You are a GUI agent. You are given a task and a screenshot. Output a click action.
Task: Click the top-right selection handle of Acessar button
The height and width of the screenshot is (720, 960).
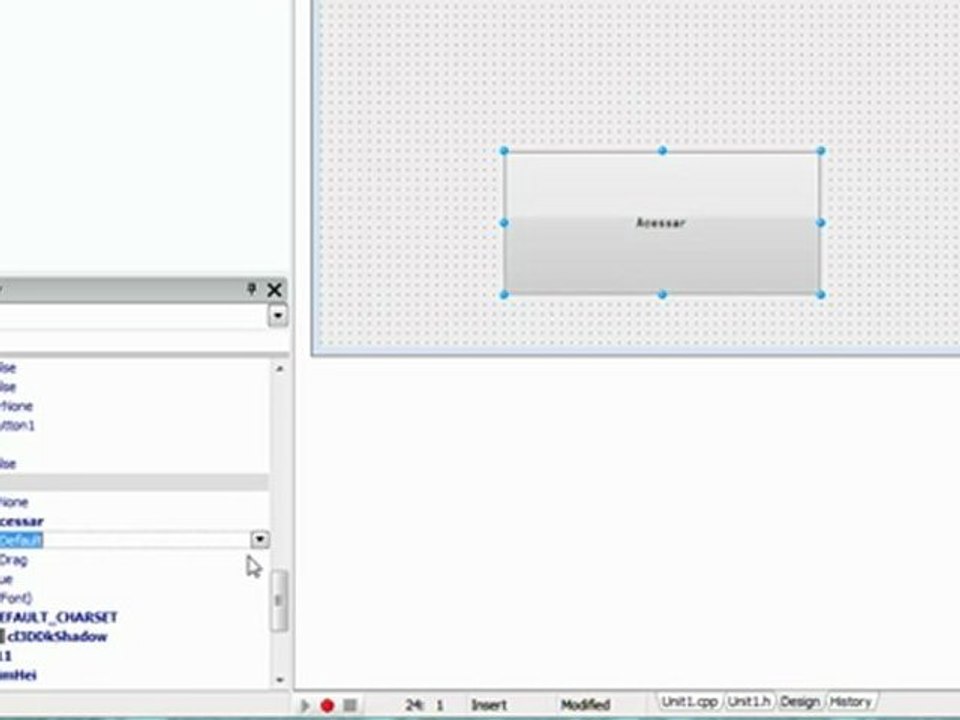click(820, 151)
